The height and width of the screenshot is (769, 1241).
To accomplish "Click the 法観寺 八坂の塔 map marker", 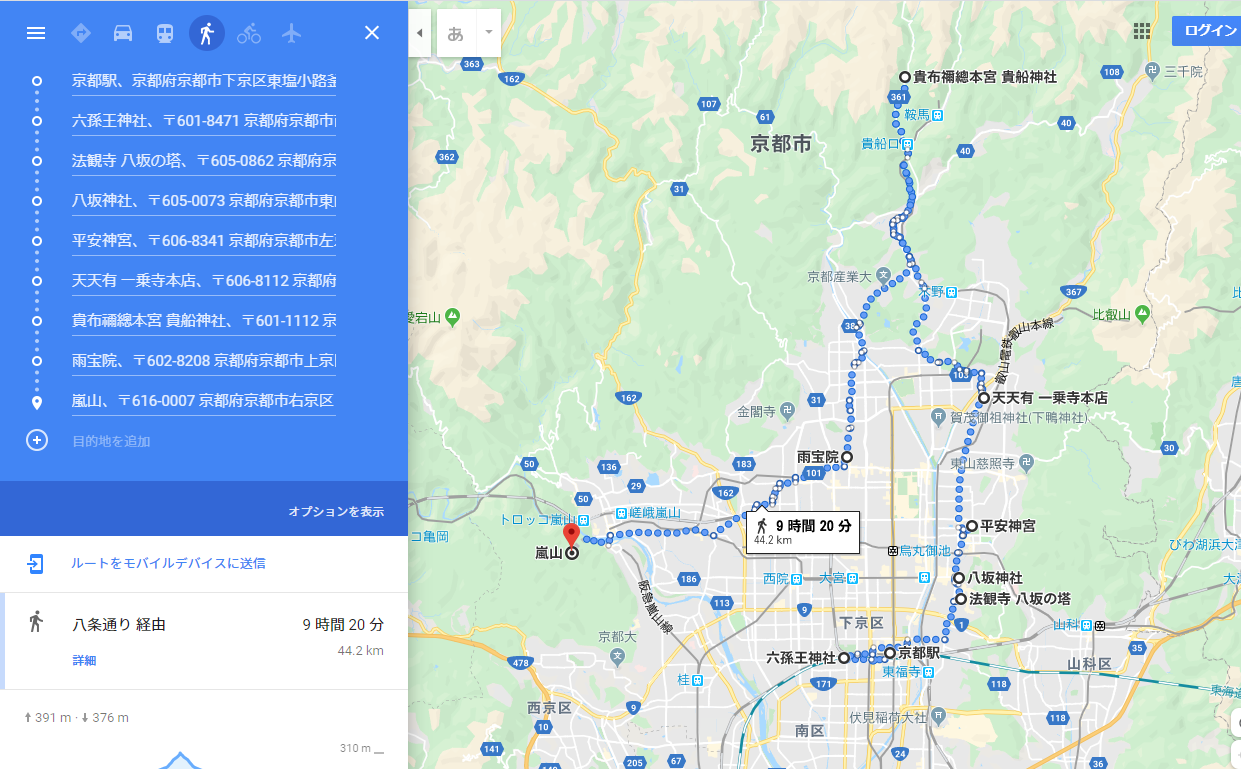I will 962,599.
